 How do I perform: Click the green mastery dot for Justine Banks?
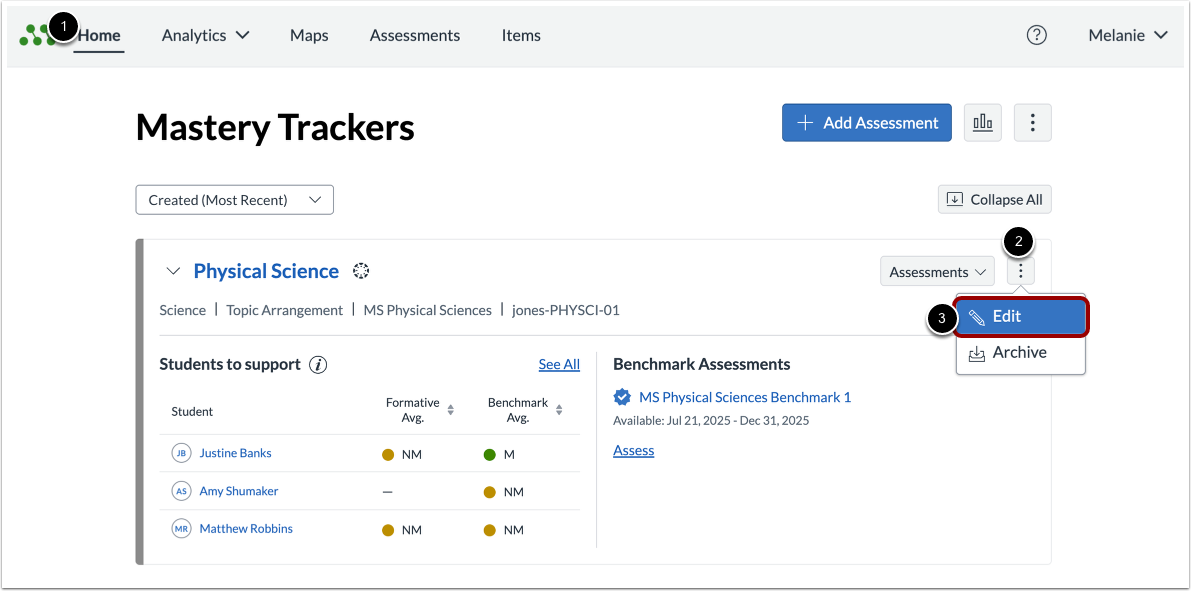(x=489, y=454)
